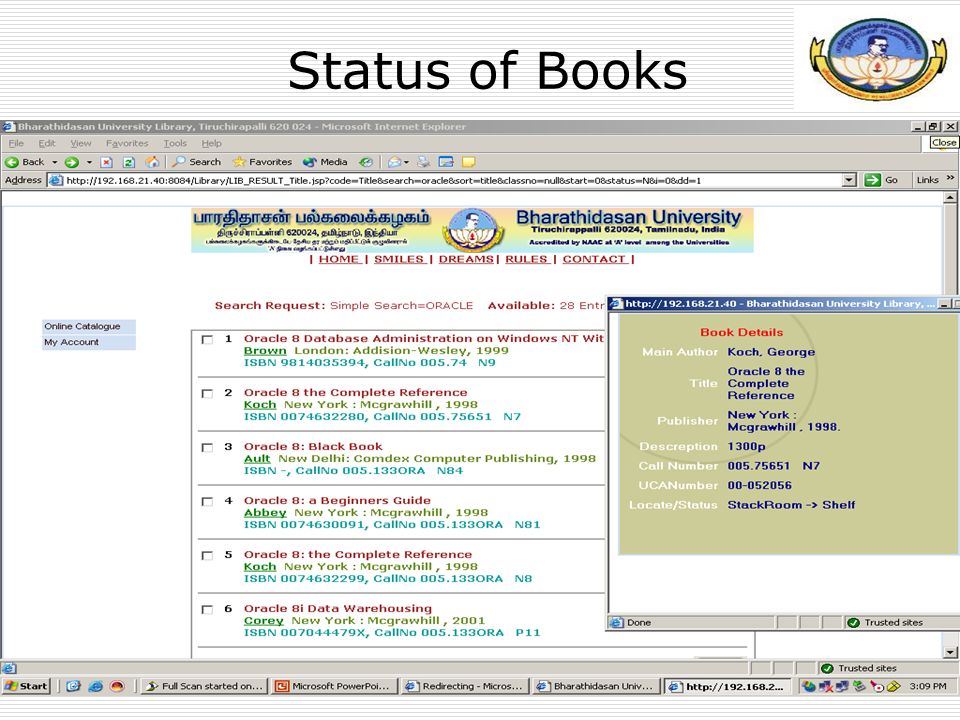Click Trusted sites zone in popup status bar
960x720 pixels.
pos(886,623)
